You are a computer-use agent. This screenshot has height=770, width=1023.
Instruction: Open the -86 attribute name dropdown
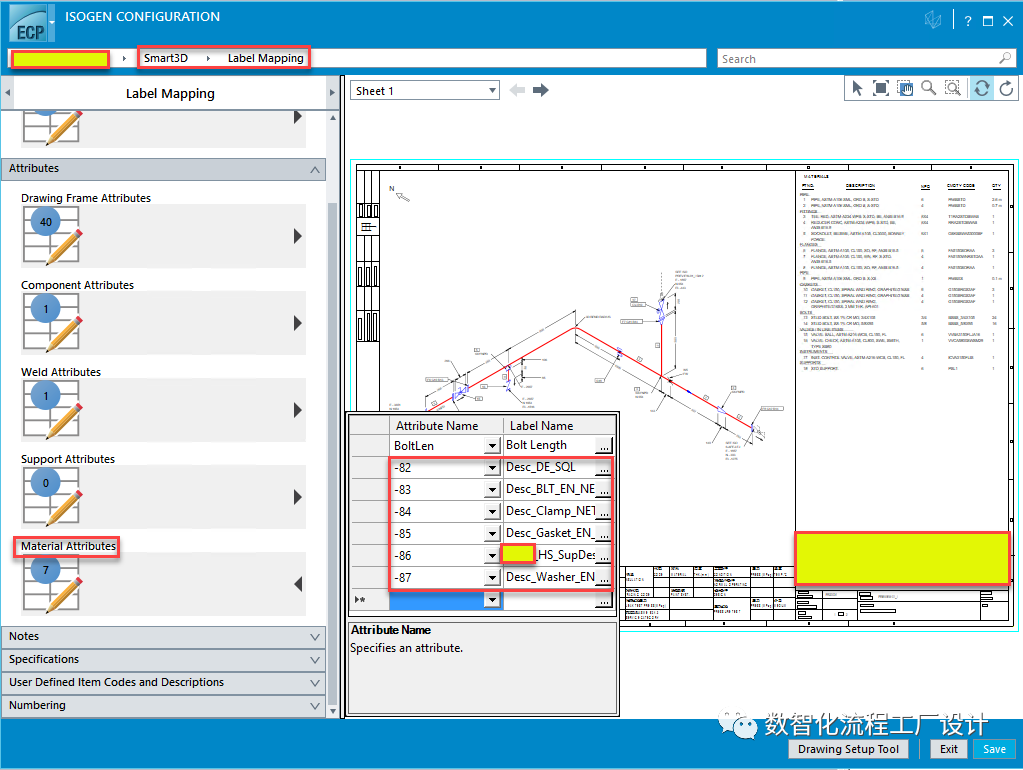pos(493,555)
